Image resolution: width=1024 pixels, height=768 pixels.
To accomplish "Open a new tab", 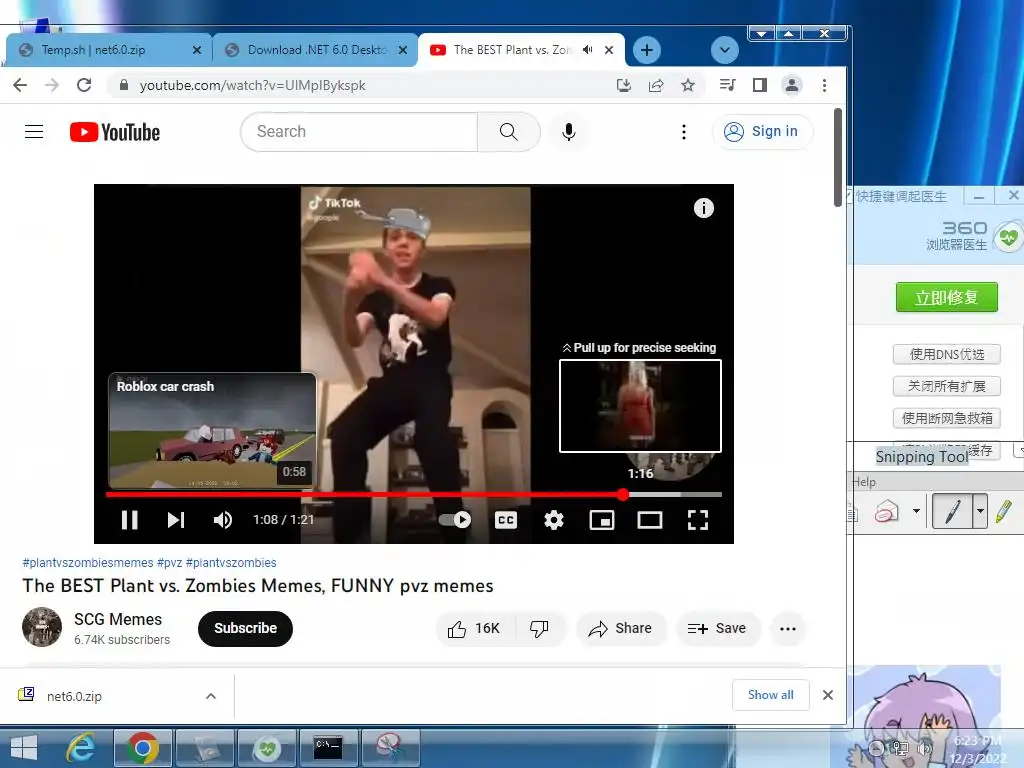I will click(647, 50).
